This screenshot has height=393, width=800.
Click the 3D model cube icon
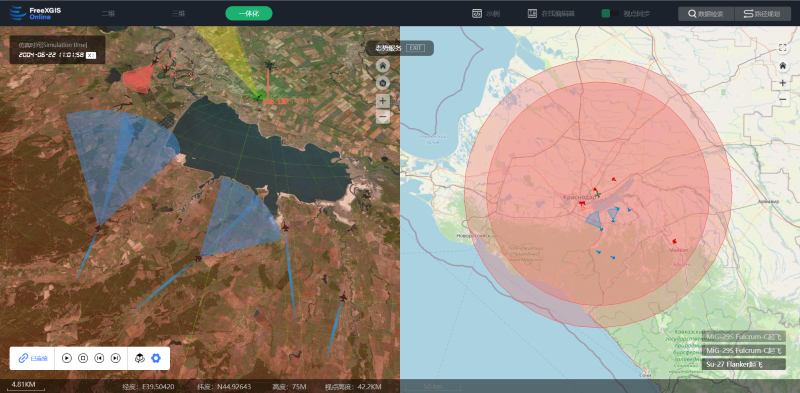click(139, 358)
